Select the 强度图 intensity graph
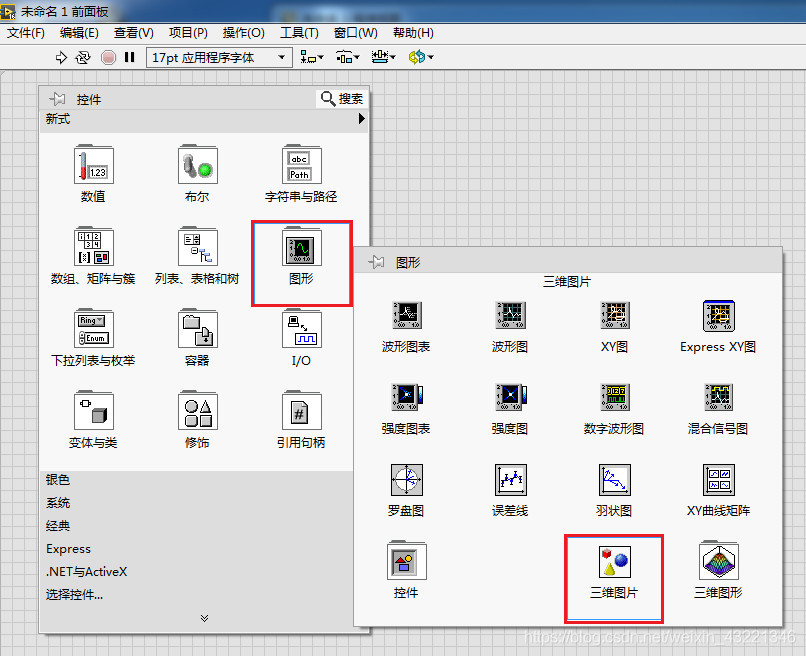Screen dimensions: 806x656 pos(510,397)
